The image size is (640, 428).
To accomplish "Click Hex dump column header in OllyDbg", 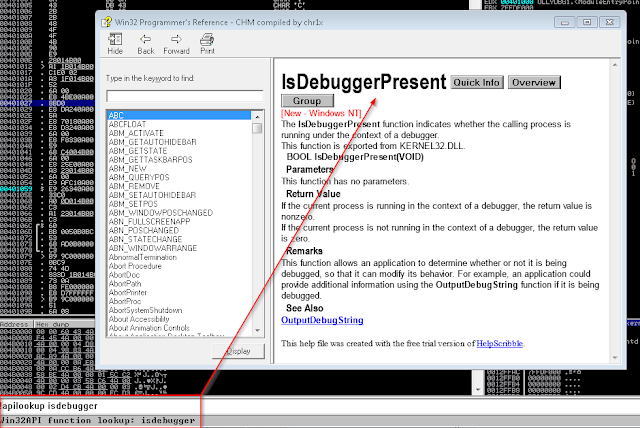I will pyautogui.click(x=63, y=324).
